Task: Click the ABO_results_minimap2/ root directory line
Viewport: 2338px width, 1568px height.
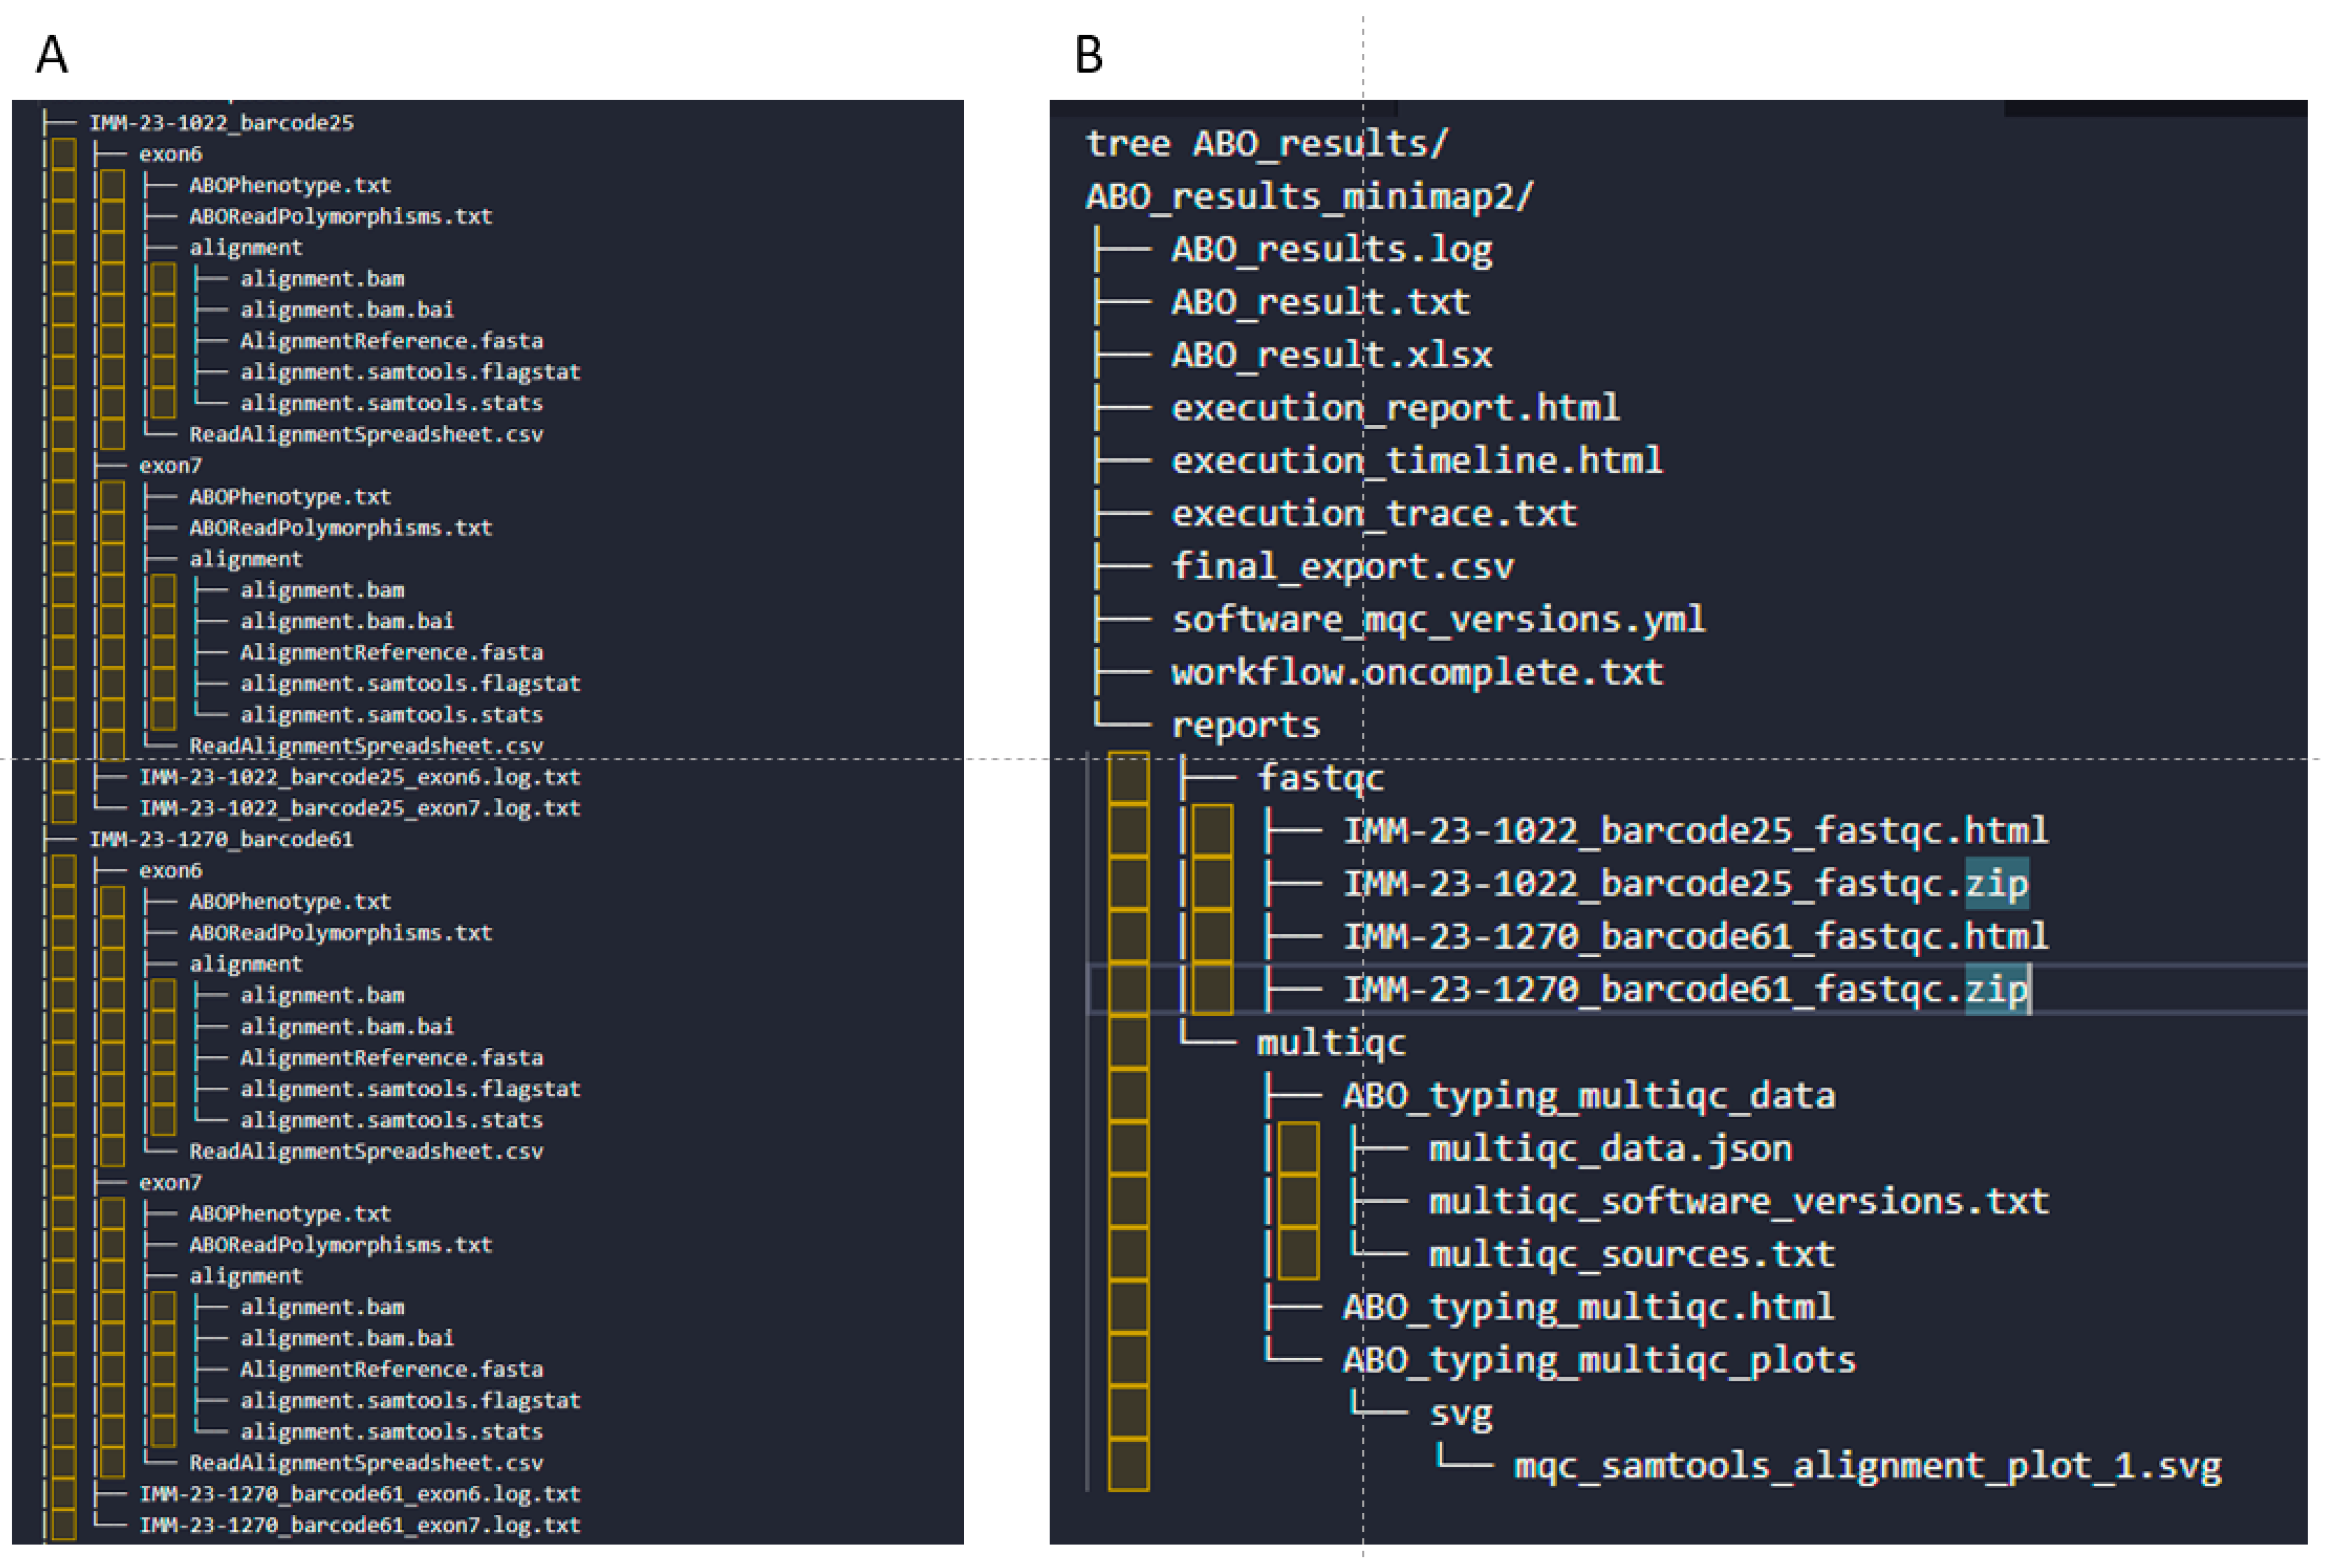Action: (1309, 196)
